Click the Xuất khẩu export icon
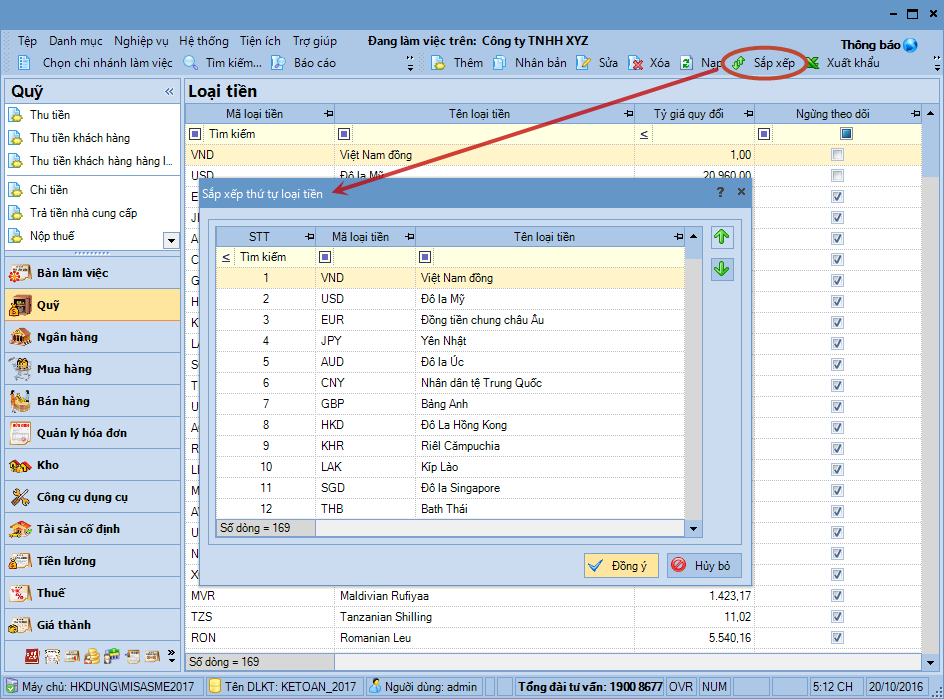This screenshot has width=944, height=699. point(813,63)
